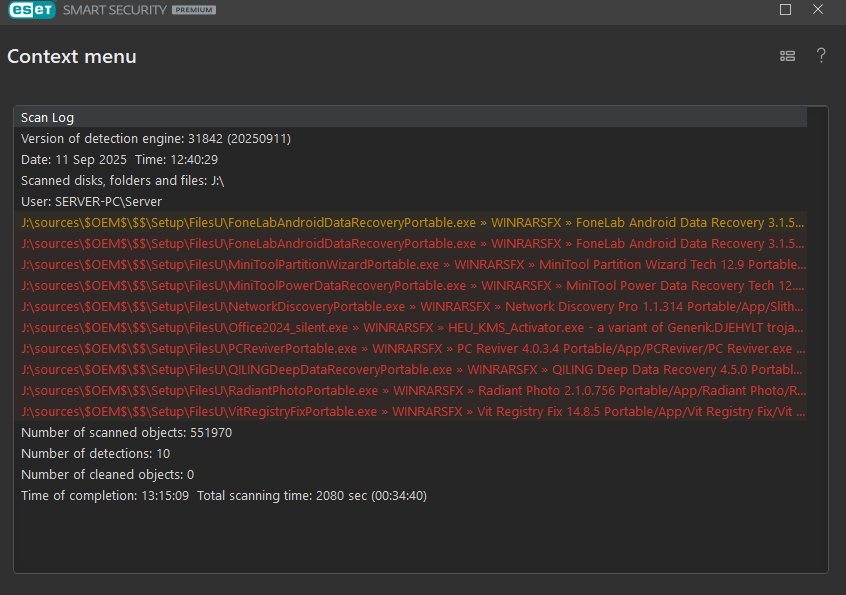846x595 pixels.
Task: Close the ESET Smart Security window
Action: 818,9
